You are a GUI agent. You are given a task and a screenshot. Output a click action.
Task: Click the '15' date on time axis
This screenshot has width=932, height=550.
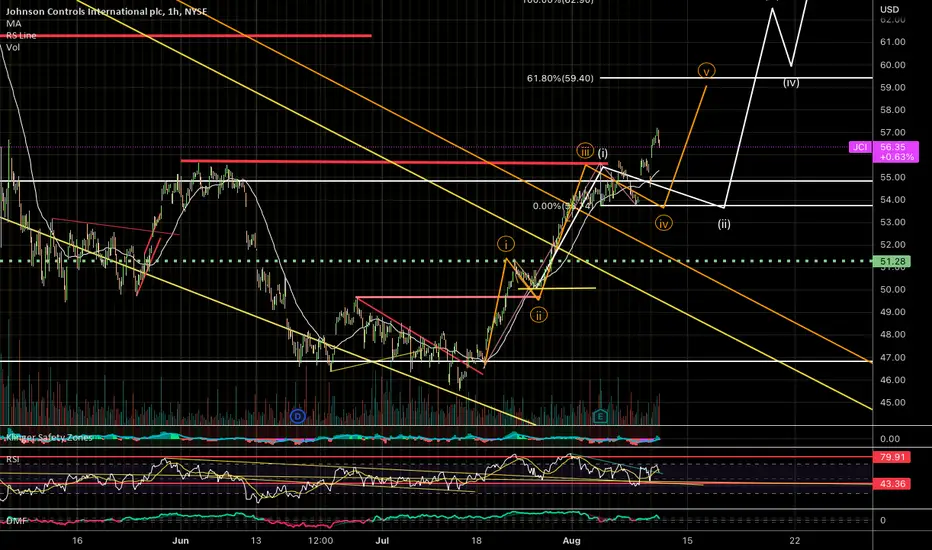[x=687, y=540]
